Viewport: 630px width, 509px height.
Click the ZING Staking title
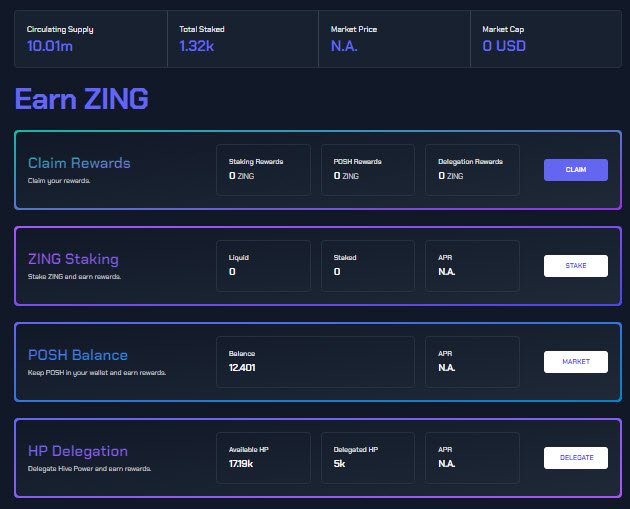pyautogui.click(x=73, y=259)
